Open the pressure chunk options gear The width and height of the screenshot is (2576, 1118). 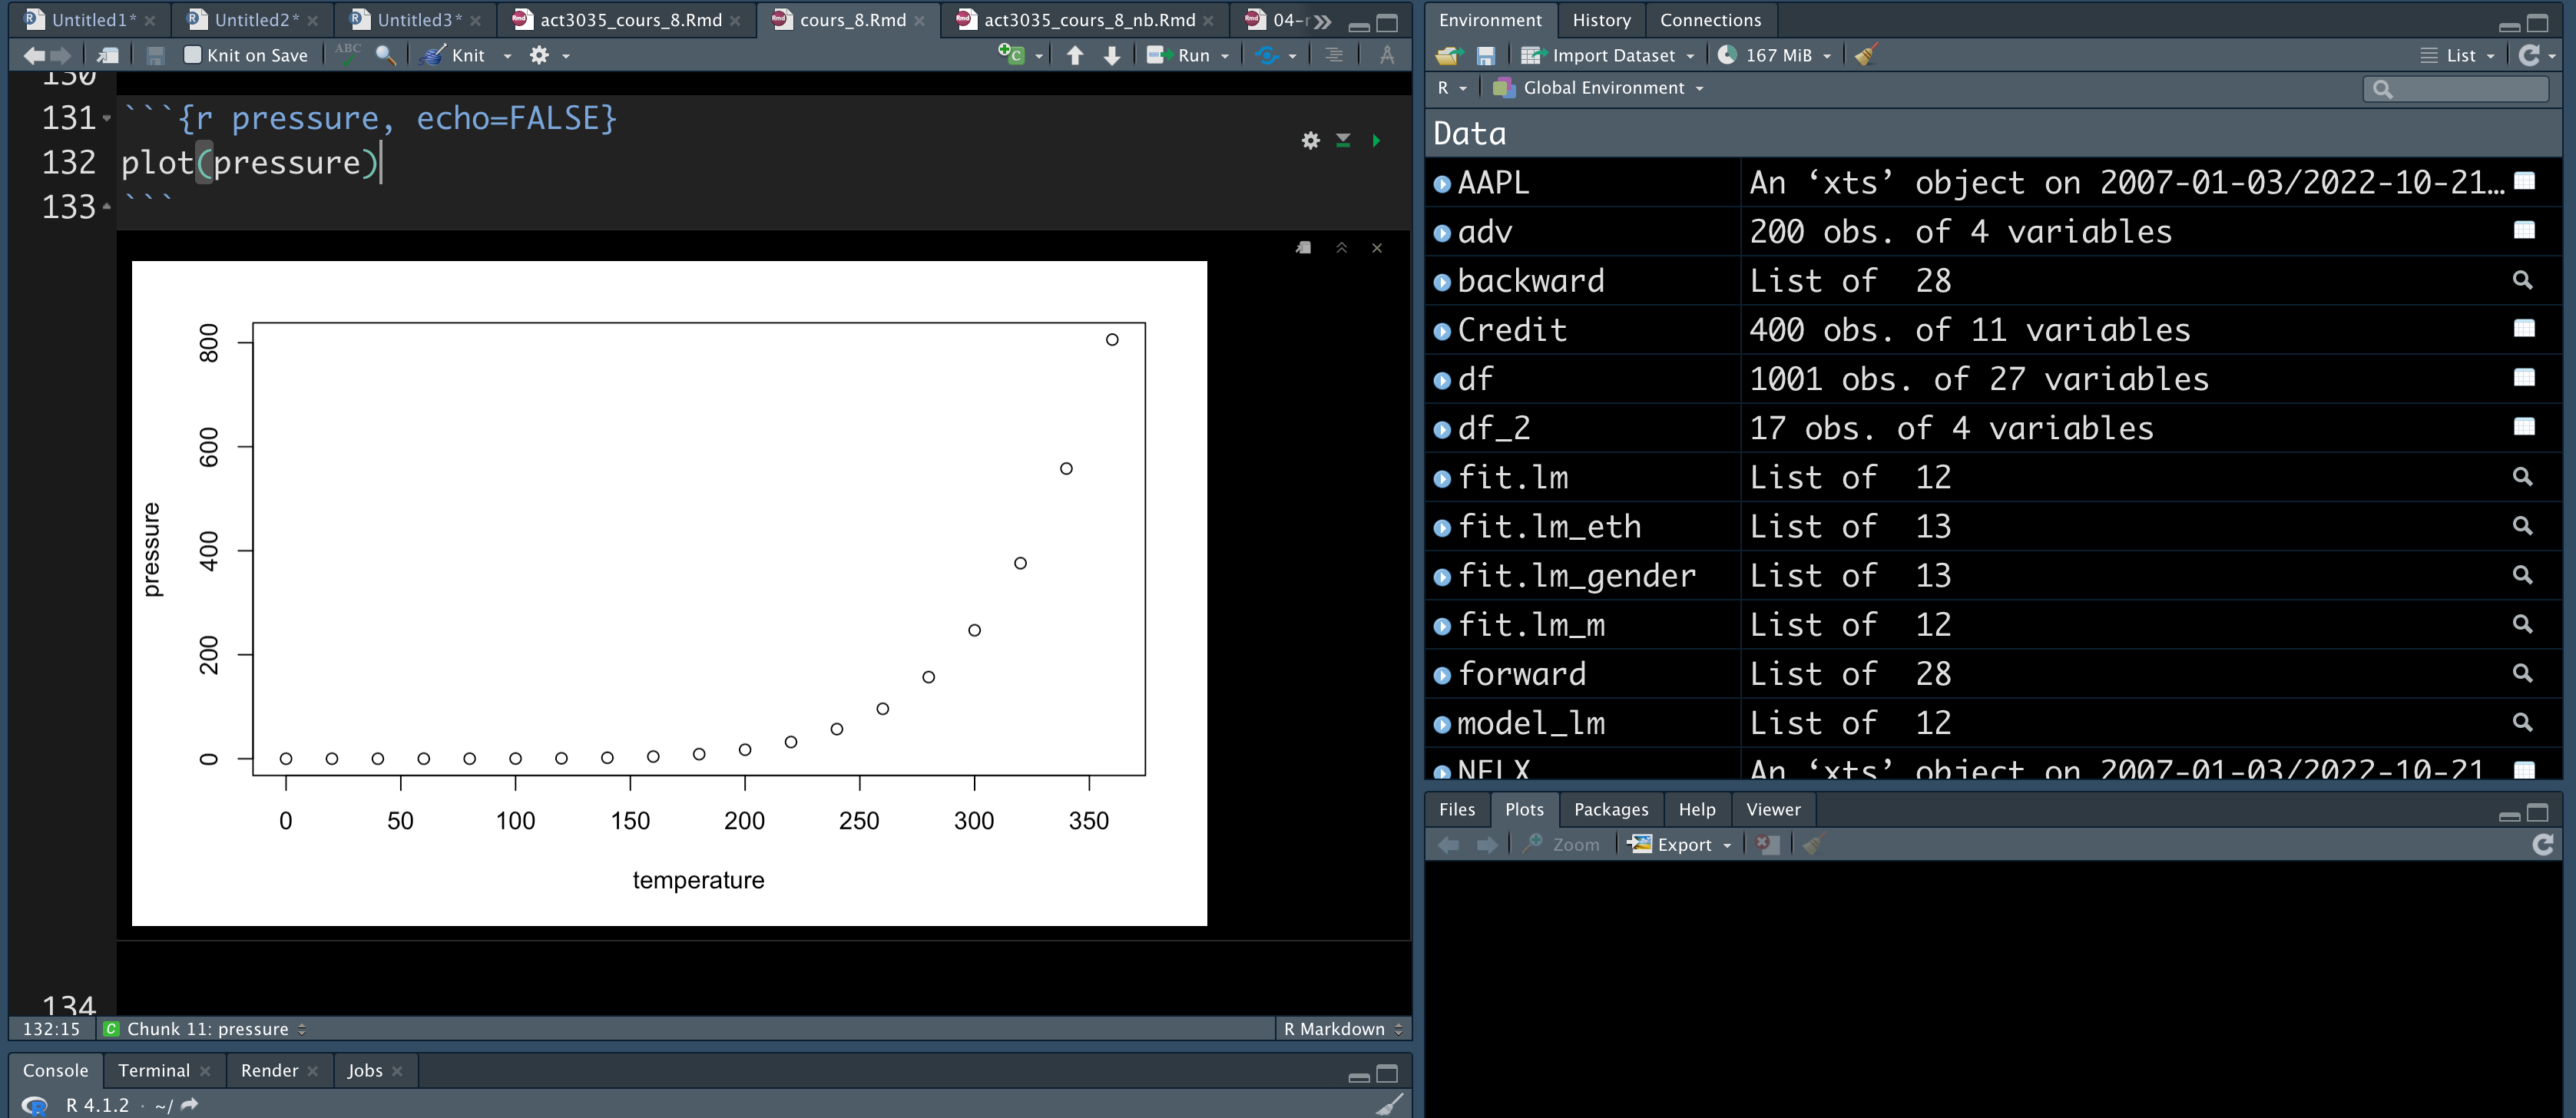tap(1310, 141)
